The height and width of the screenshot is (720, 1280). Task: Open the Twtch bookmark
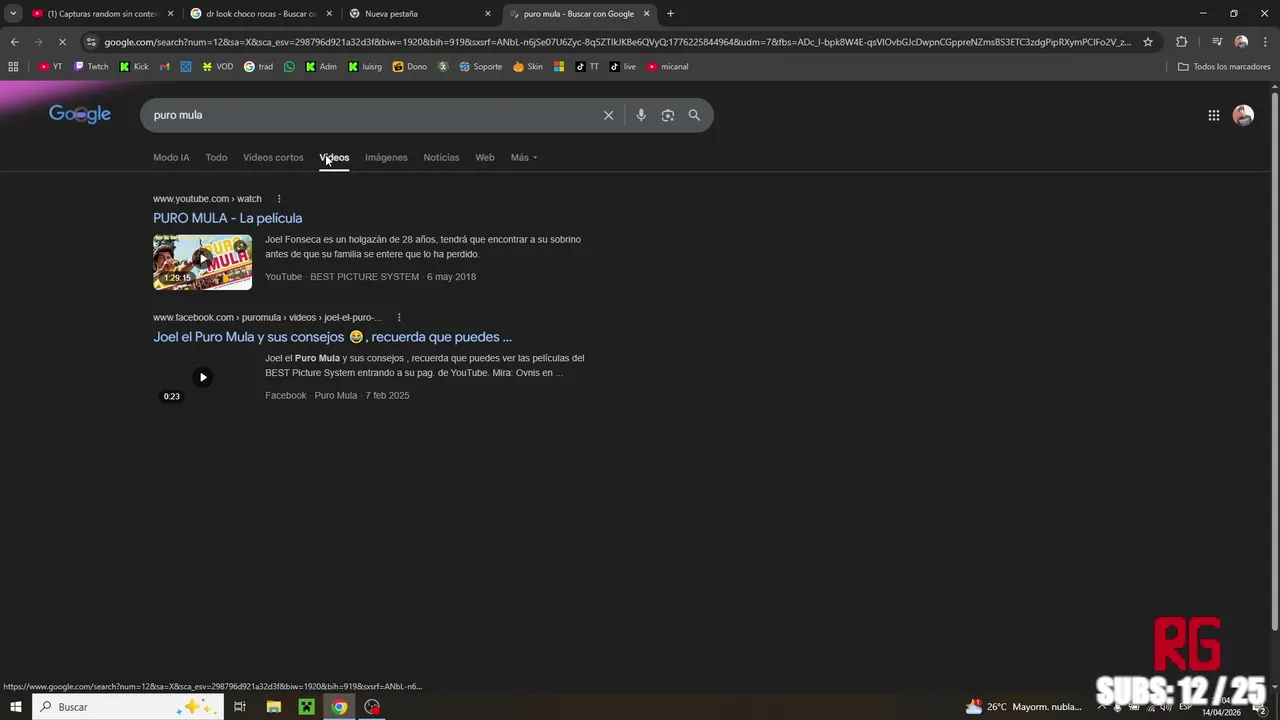(x=91, y=67)
